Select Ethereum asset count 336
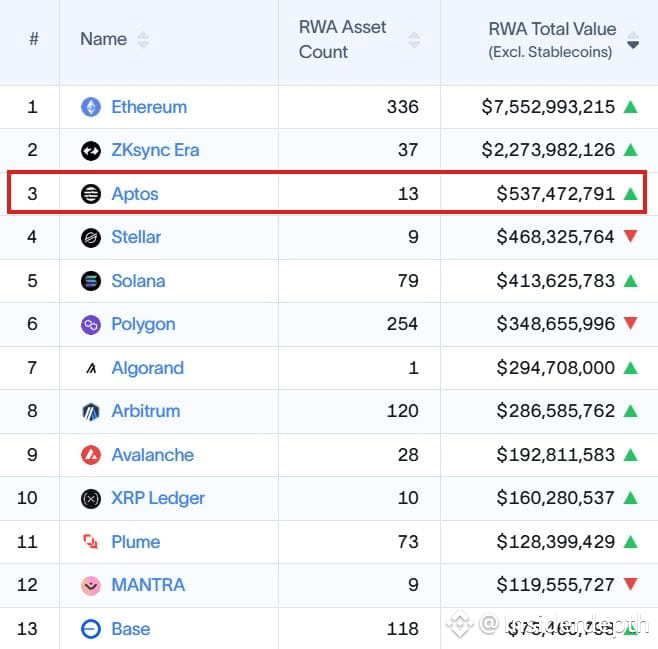658x649 pixels. coord(402,107)
